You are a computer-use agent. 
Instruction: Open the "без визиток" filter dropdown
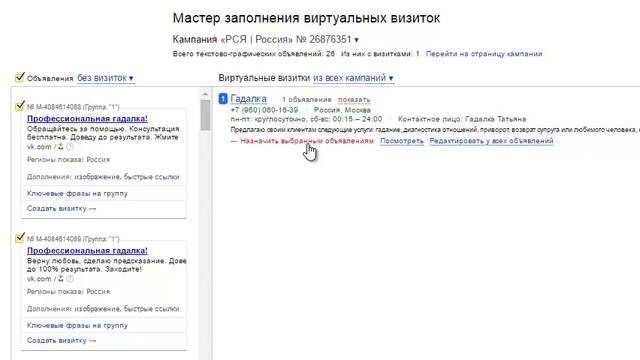pos(105,78)
